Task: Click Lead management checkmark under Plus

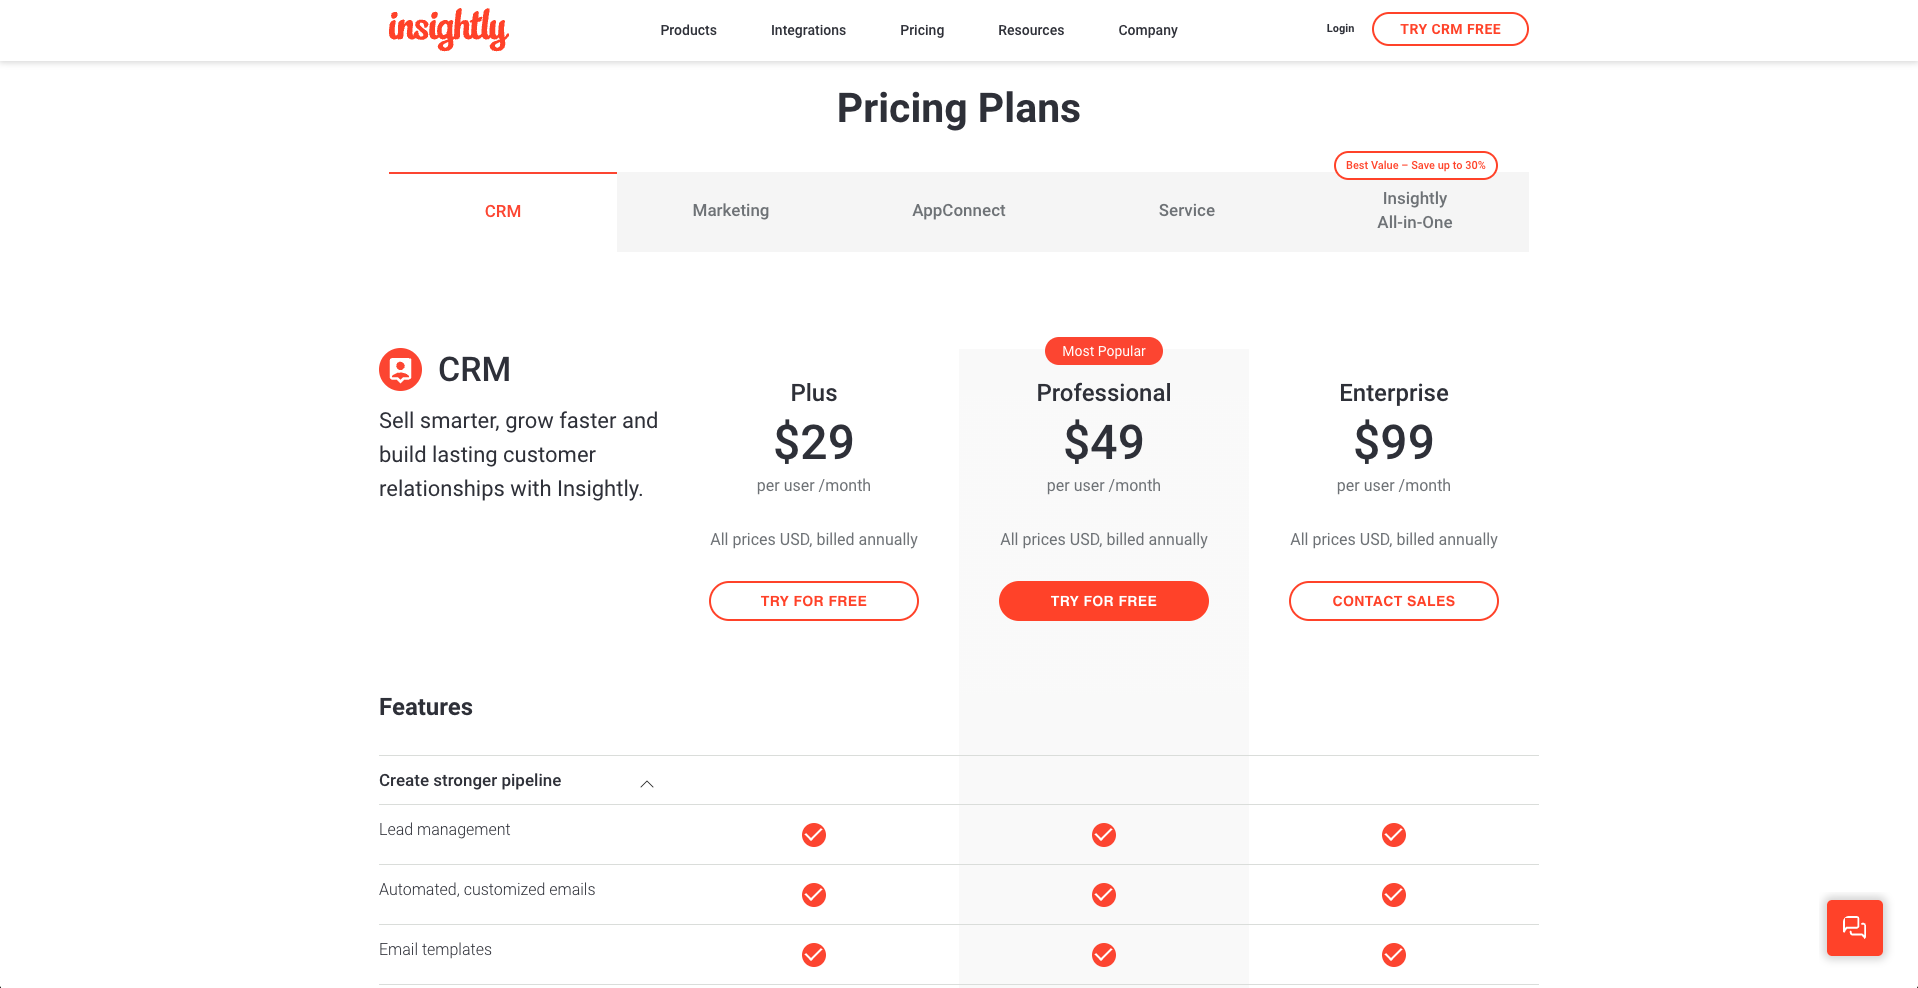Action: 814,835
